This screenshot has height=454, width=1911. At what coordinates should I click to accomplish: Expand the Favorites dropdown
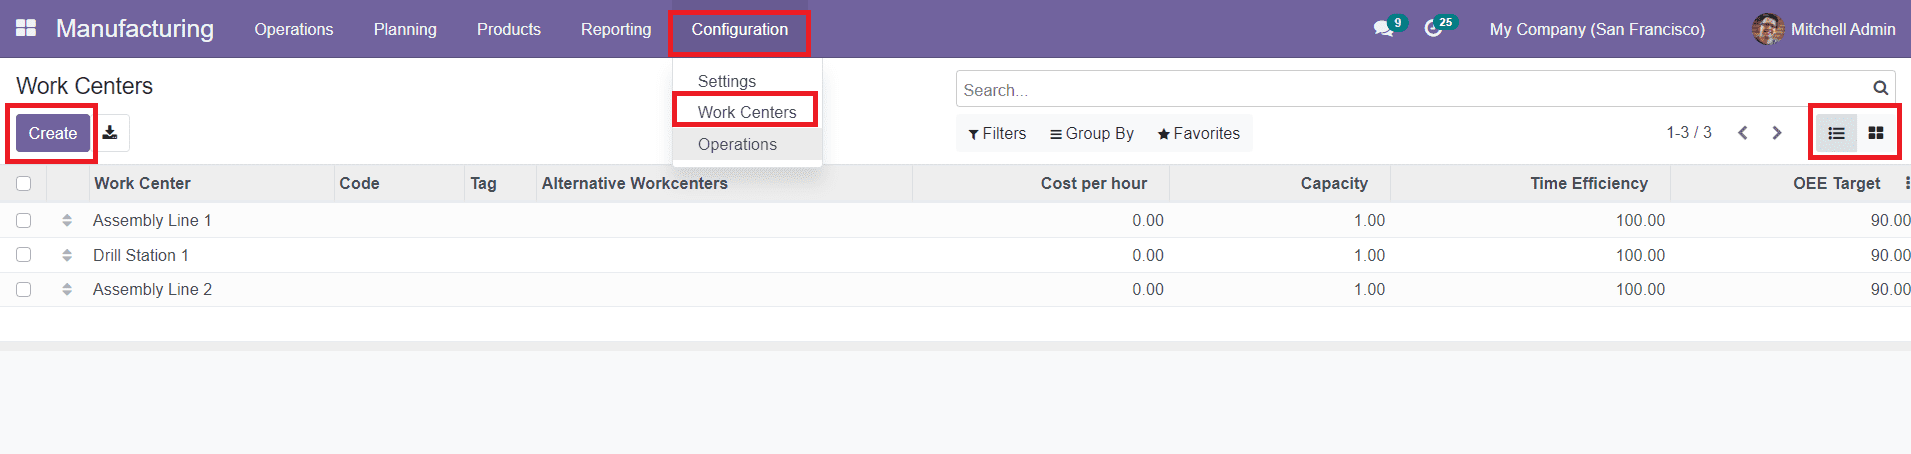(1198, 133)
